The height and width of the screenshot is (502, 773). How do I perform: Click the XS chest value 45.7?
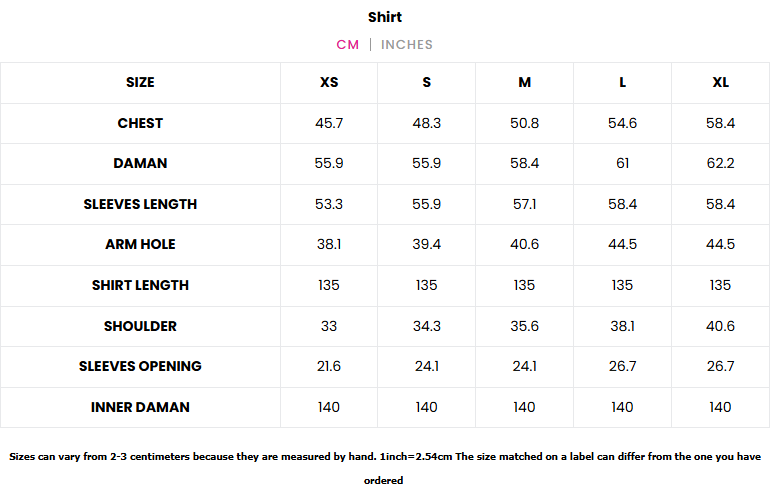329,123
